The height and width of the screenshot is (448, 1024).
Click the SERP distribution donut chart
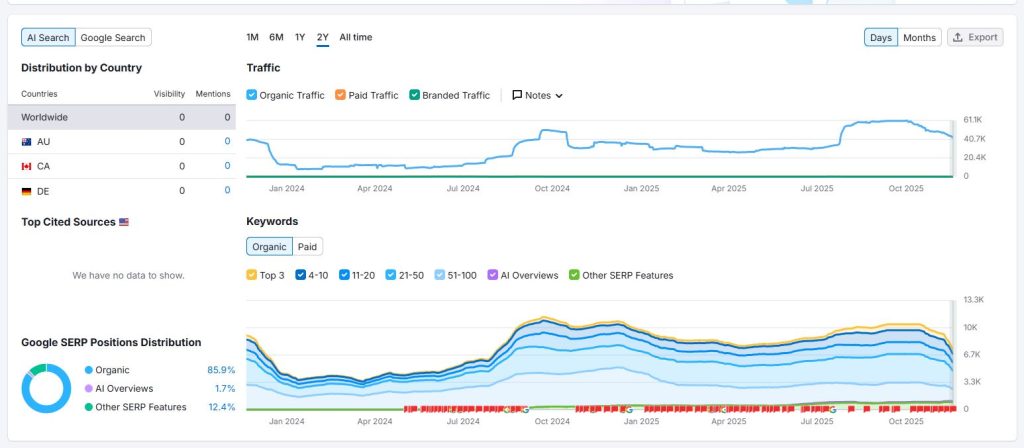46,388
